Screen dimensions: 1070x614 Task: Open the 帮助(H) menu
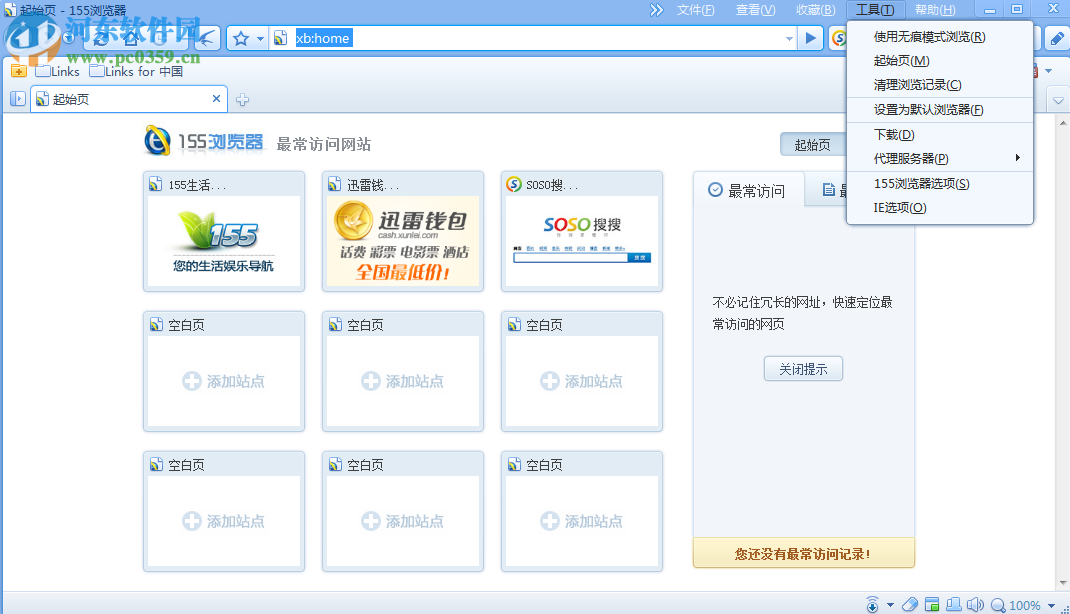coord(935,10)
